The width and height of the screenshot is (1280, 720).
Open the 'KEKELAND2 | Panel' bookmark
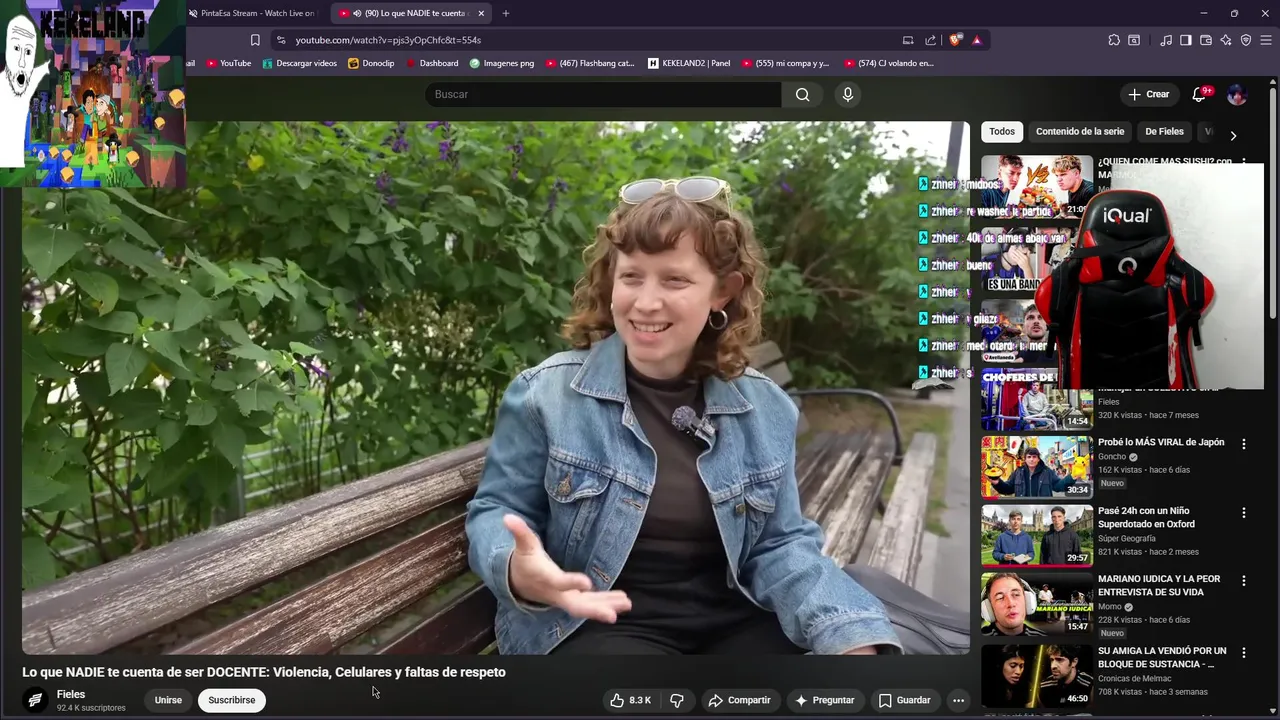tap(689, 63)
